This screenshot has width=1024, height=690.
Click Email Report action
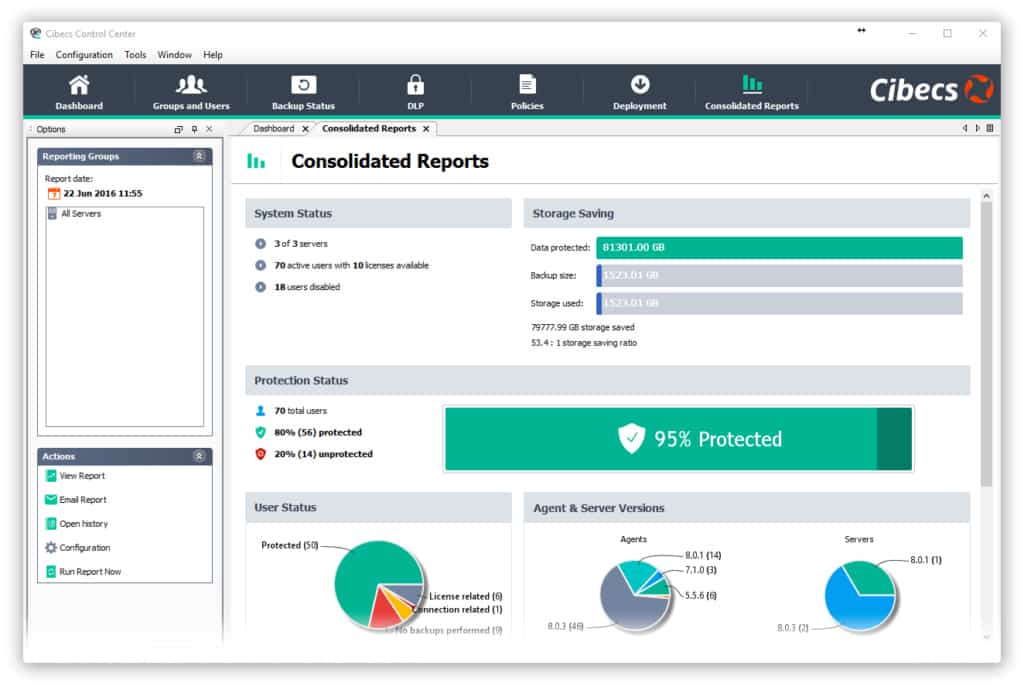[x=83, y=500]
